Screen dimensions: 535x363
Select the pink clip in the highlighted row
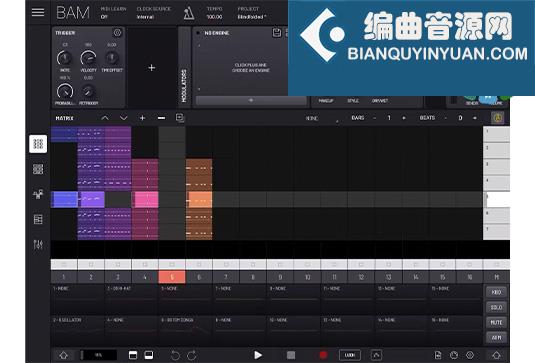[x=146, y=200]
